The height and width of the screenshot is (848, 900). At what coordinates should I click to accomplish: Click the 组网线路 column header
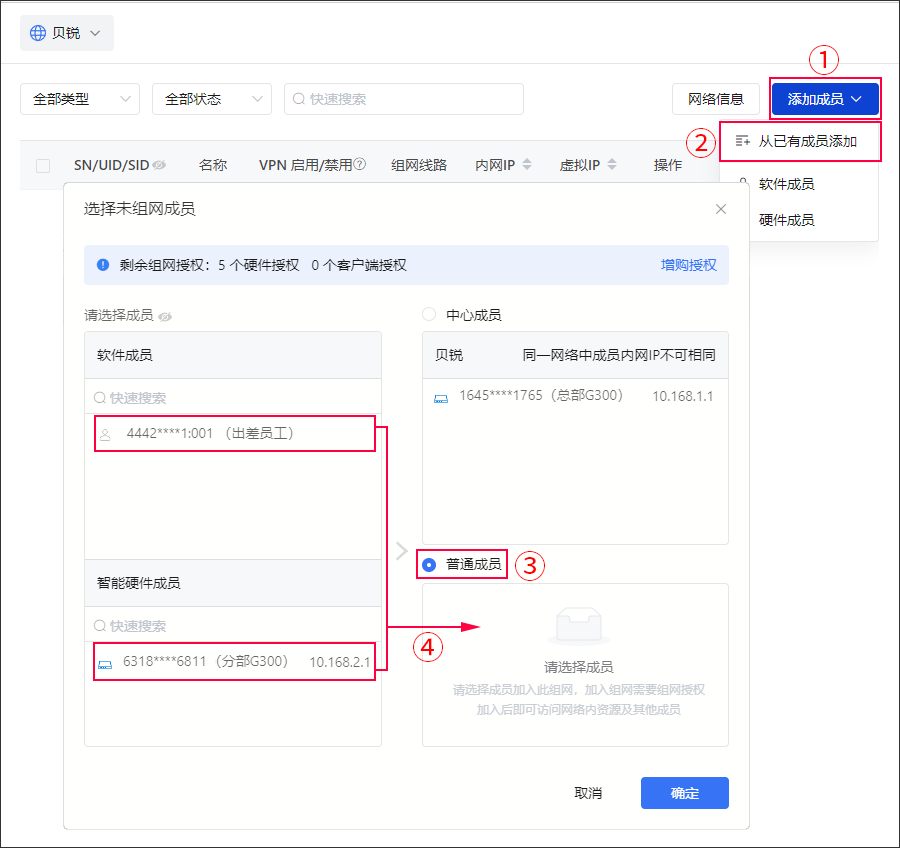pos(419,165)
